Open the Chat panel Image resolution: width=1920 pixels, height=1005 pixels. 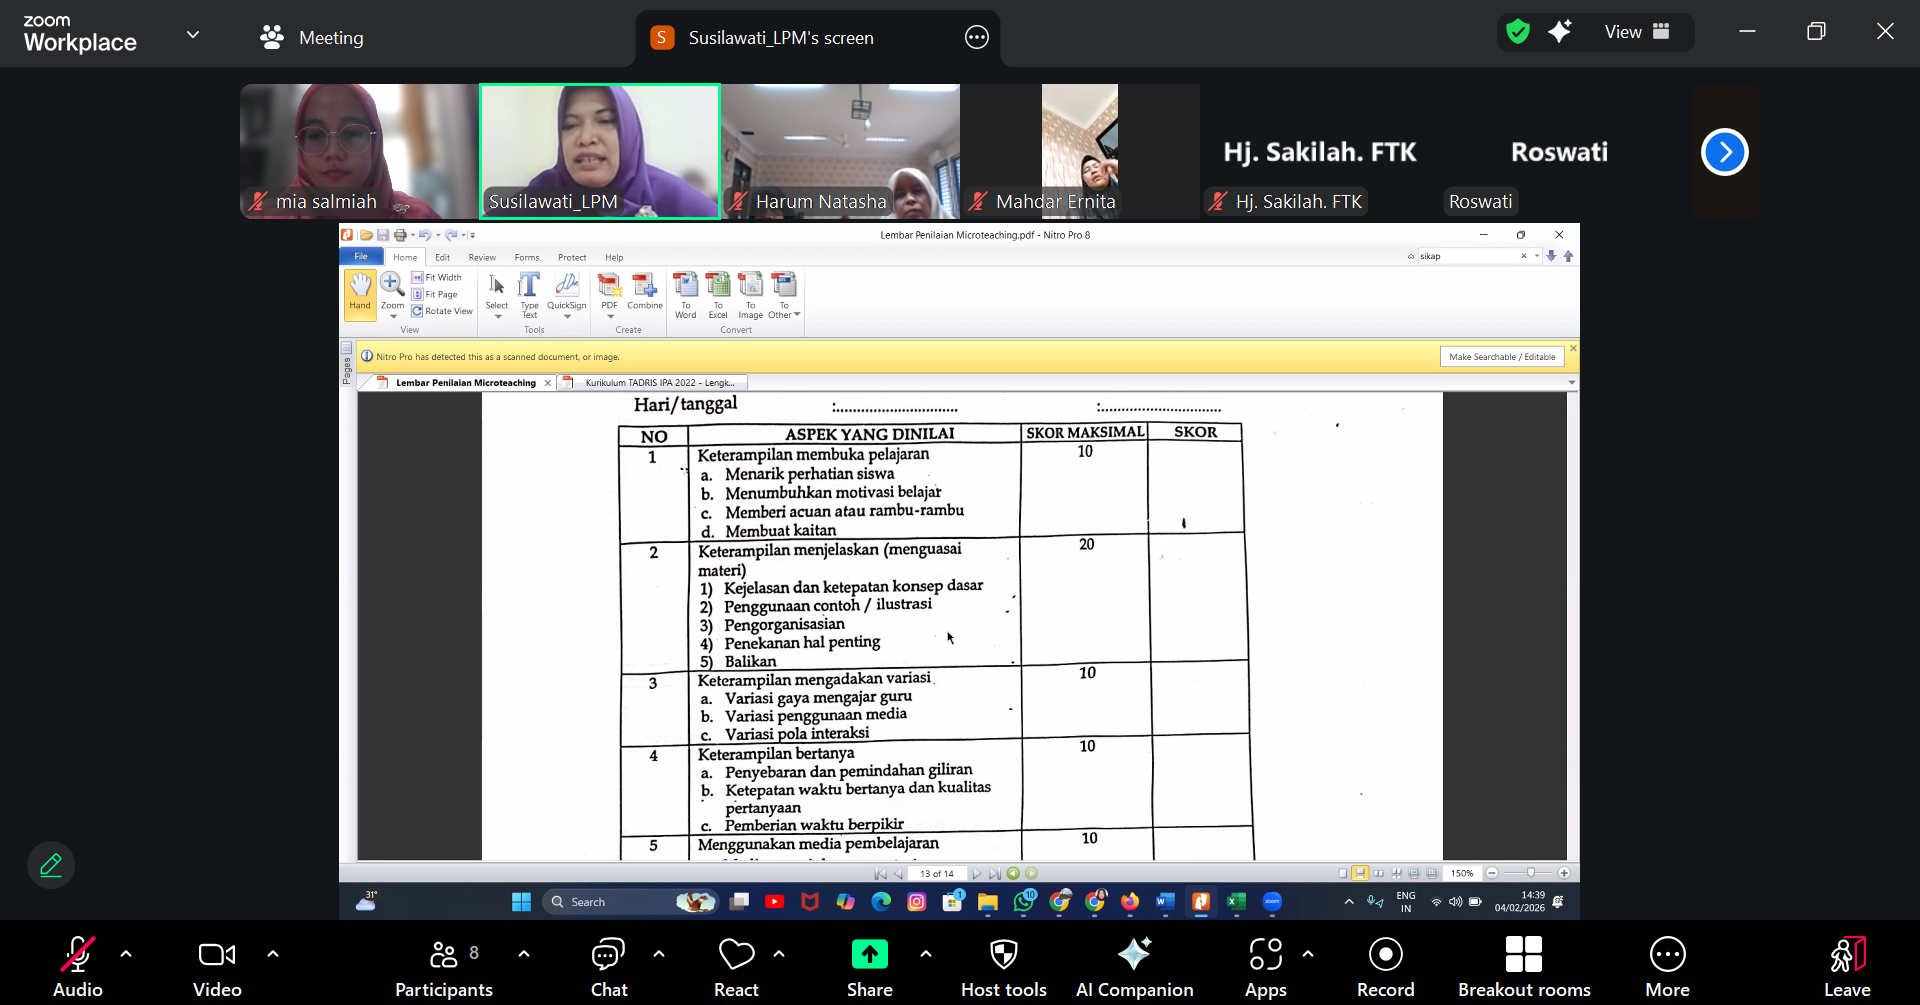[608, 966]
